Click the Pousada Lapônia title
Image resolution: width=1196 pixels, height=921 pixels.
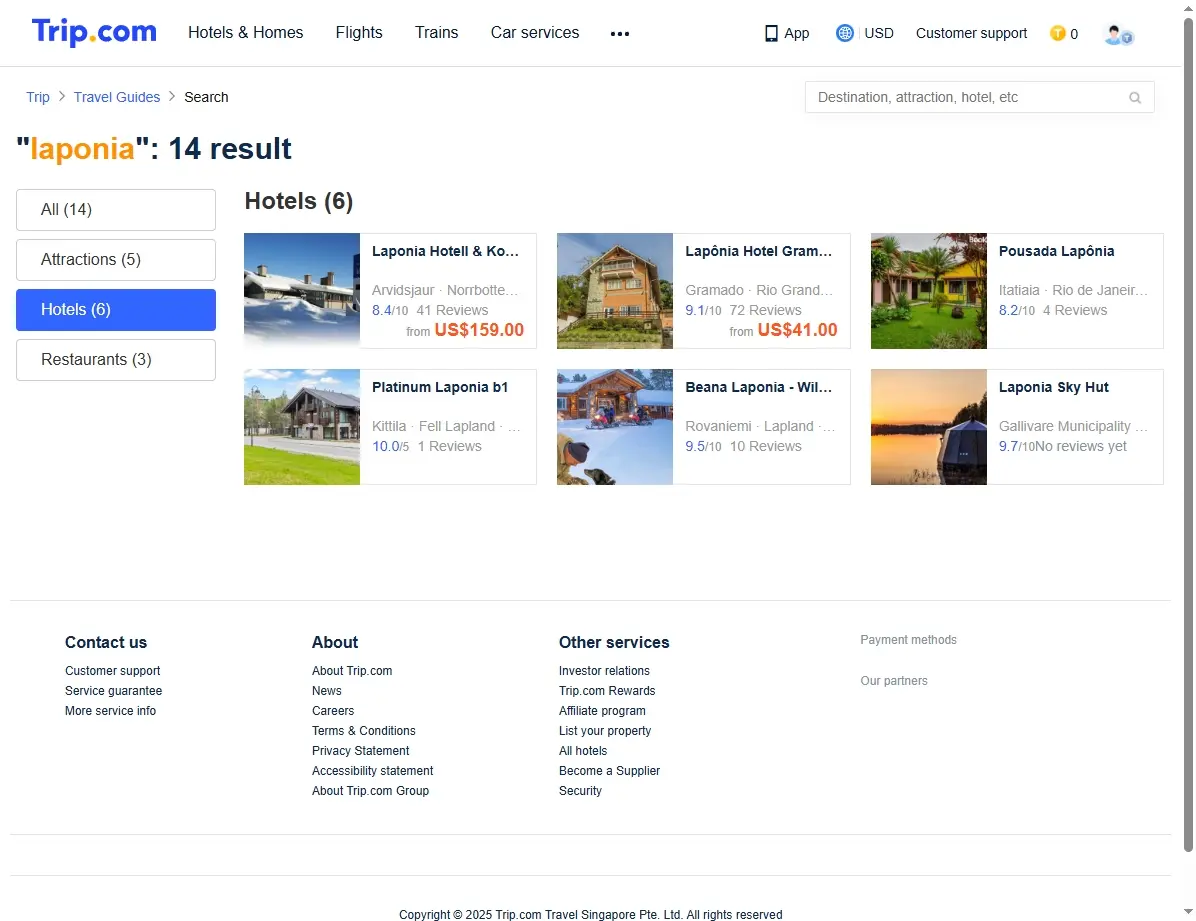(1056, 251)
